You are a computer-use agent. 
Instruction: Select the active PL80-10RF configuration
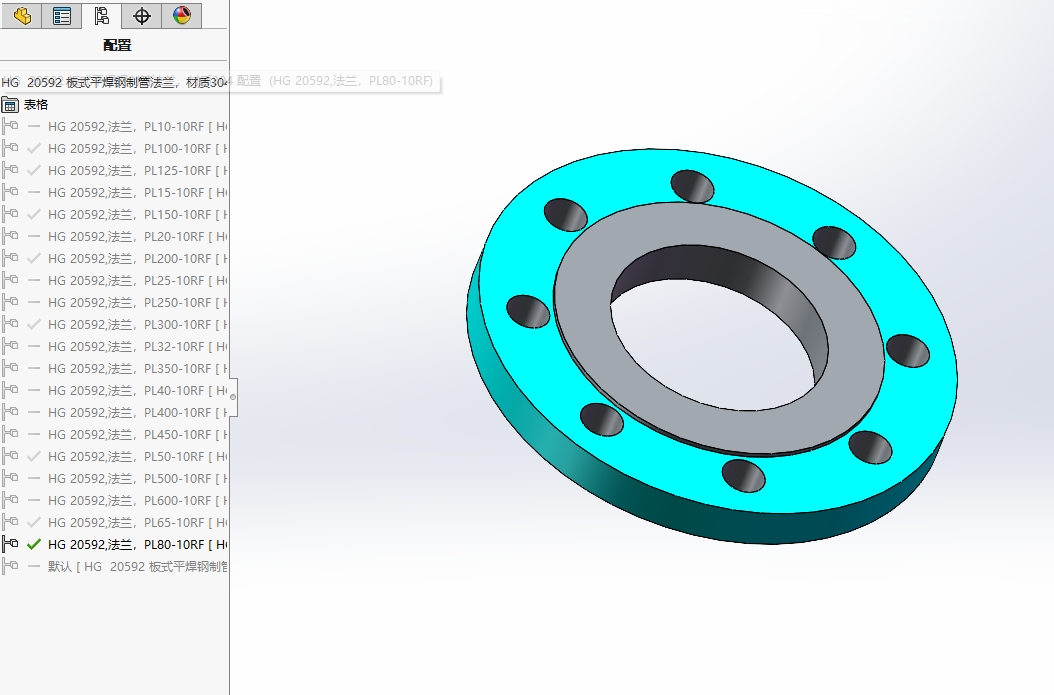[137, 544]
